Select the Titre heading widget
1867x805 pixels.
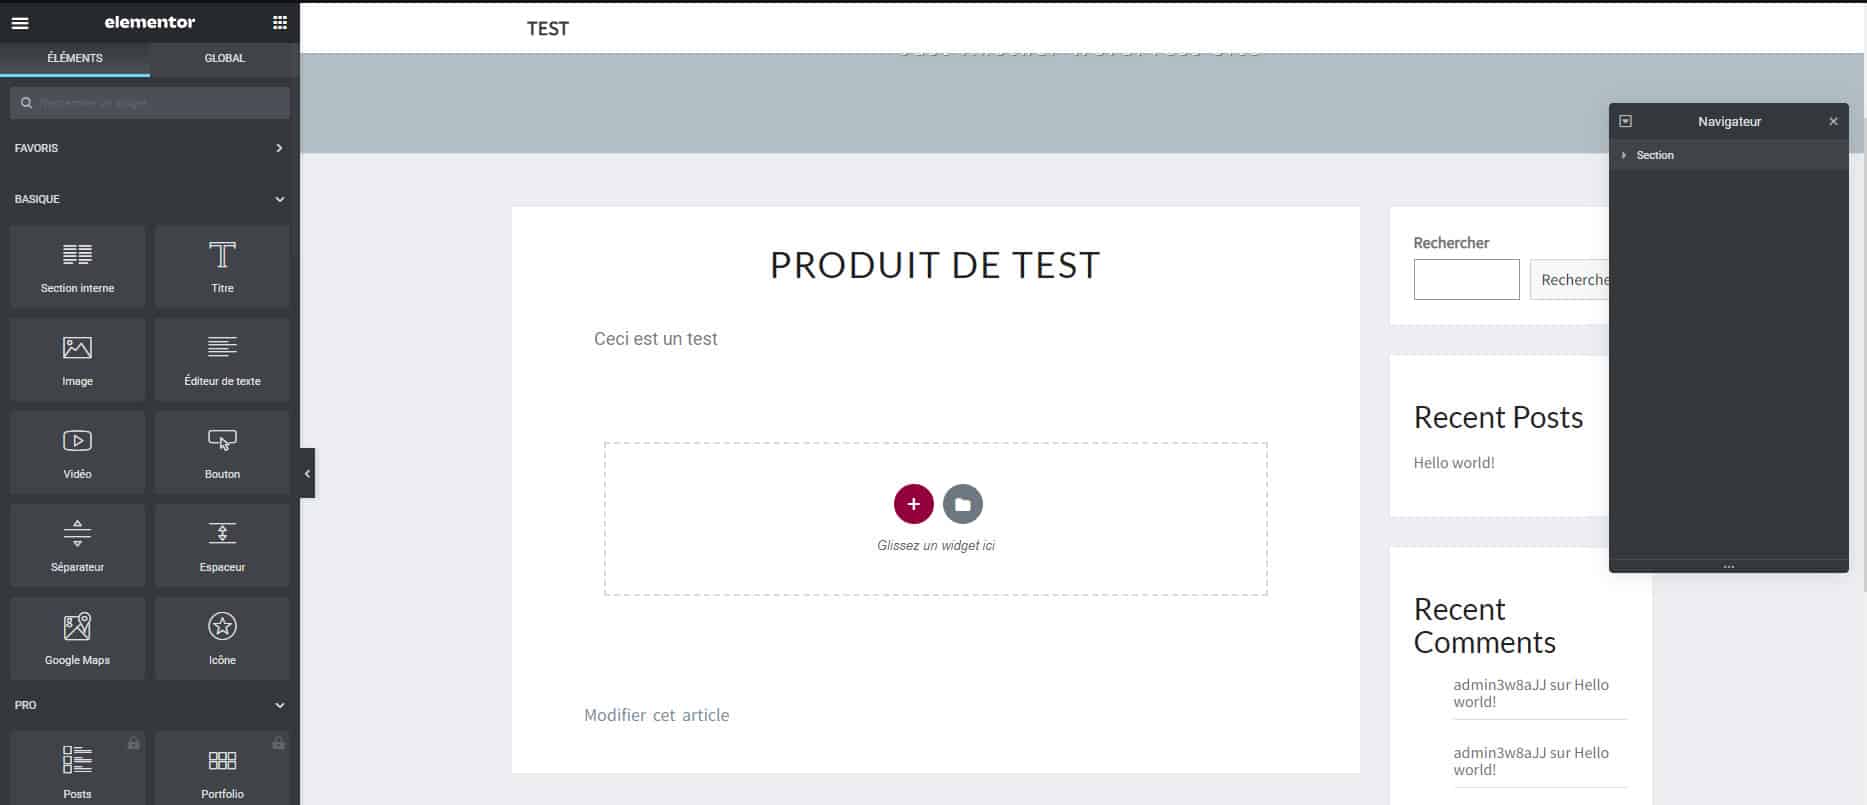[222, 266]
